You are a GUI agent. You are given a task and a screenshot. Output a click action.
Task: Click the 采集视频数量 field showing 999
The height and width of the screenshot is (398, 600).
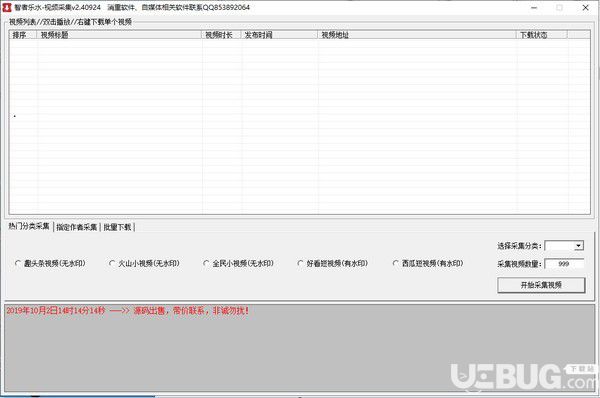[x=564, y=264]
